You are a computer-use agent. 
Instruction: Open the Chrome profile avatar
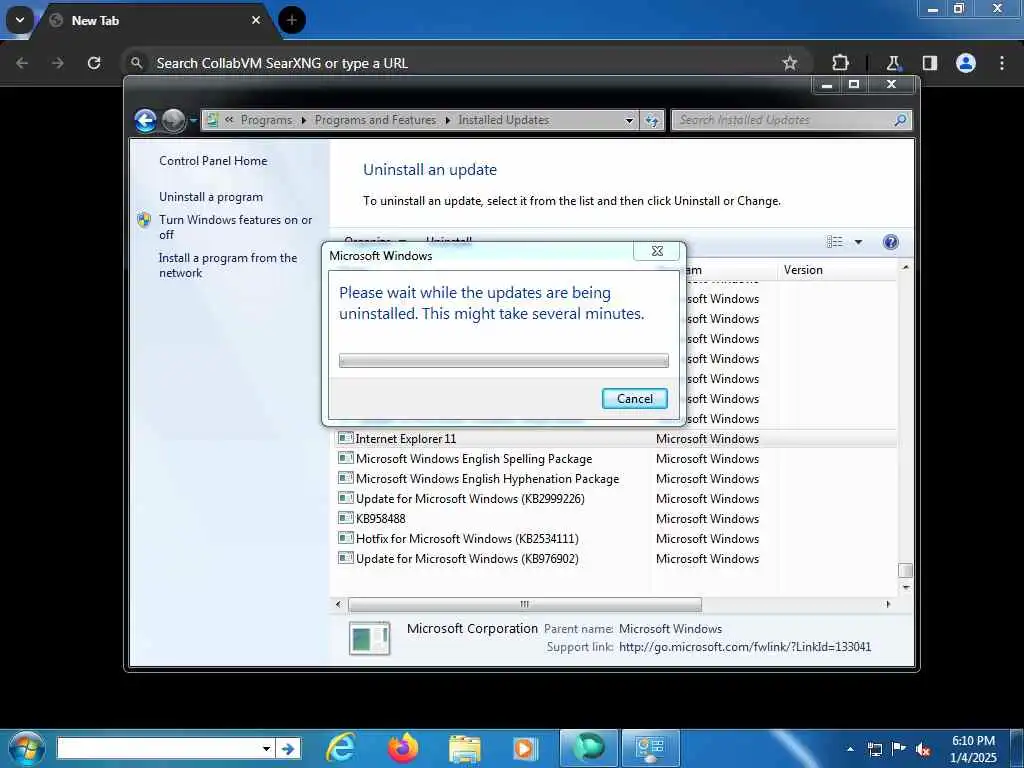[x=966, y=63]
